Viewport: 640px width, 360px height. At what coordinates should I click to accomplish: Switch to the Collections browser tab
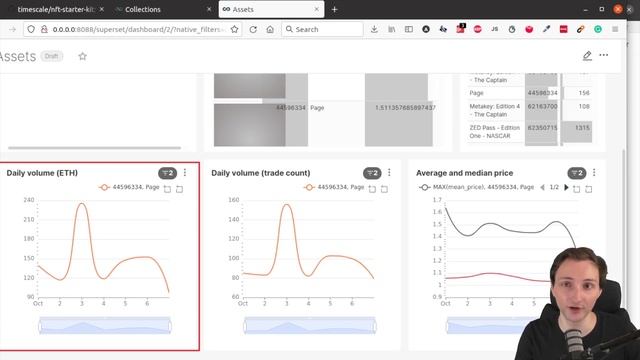143,9
